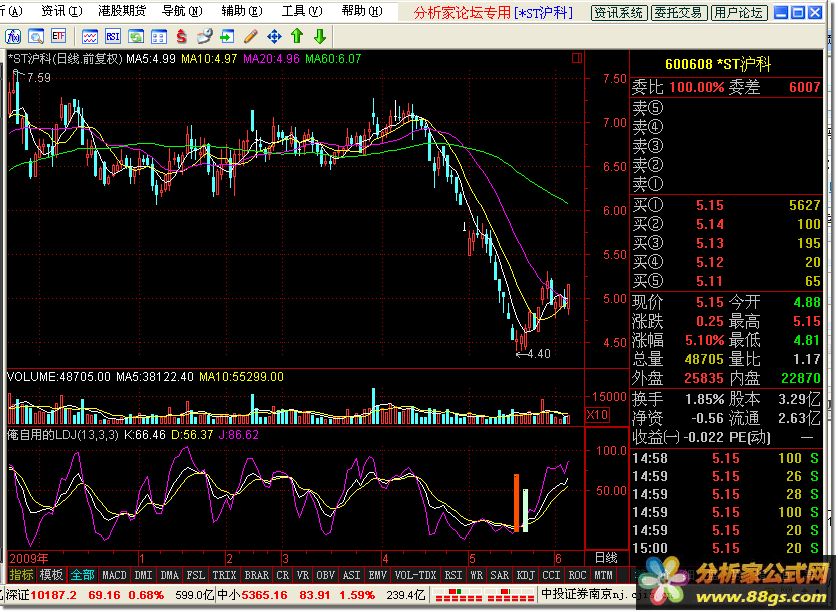Click the green refresh window icon
The image size is (838, 612).
point(136,36)
